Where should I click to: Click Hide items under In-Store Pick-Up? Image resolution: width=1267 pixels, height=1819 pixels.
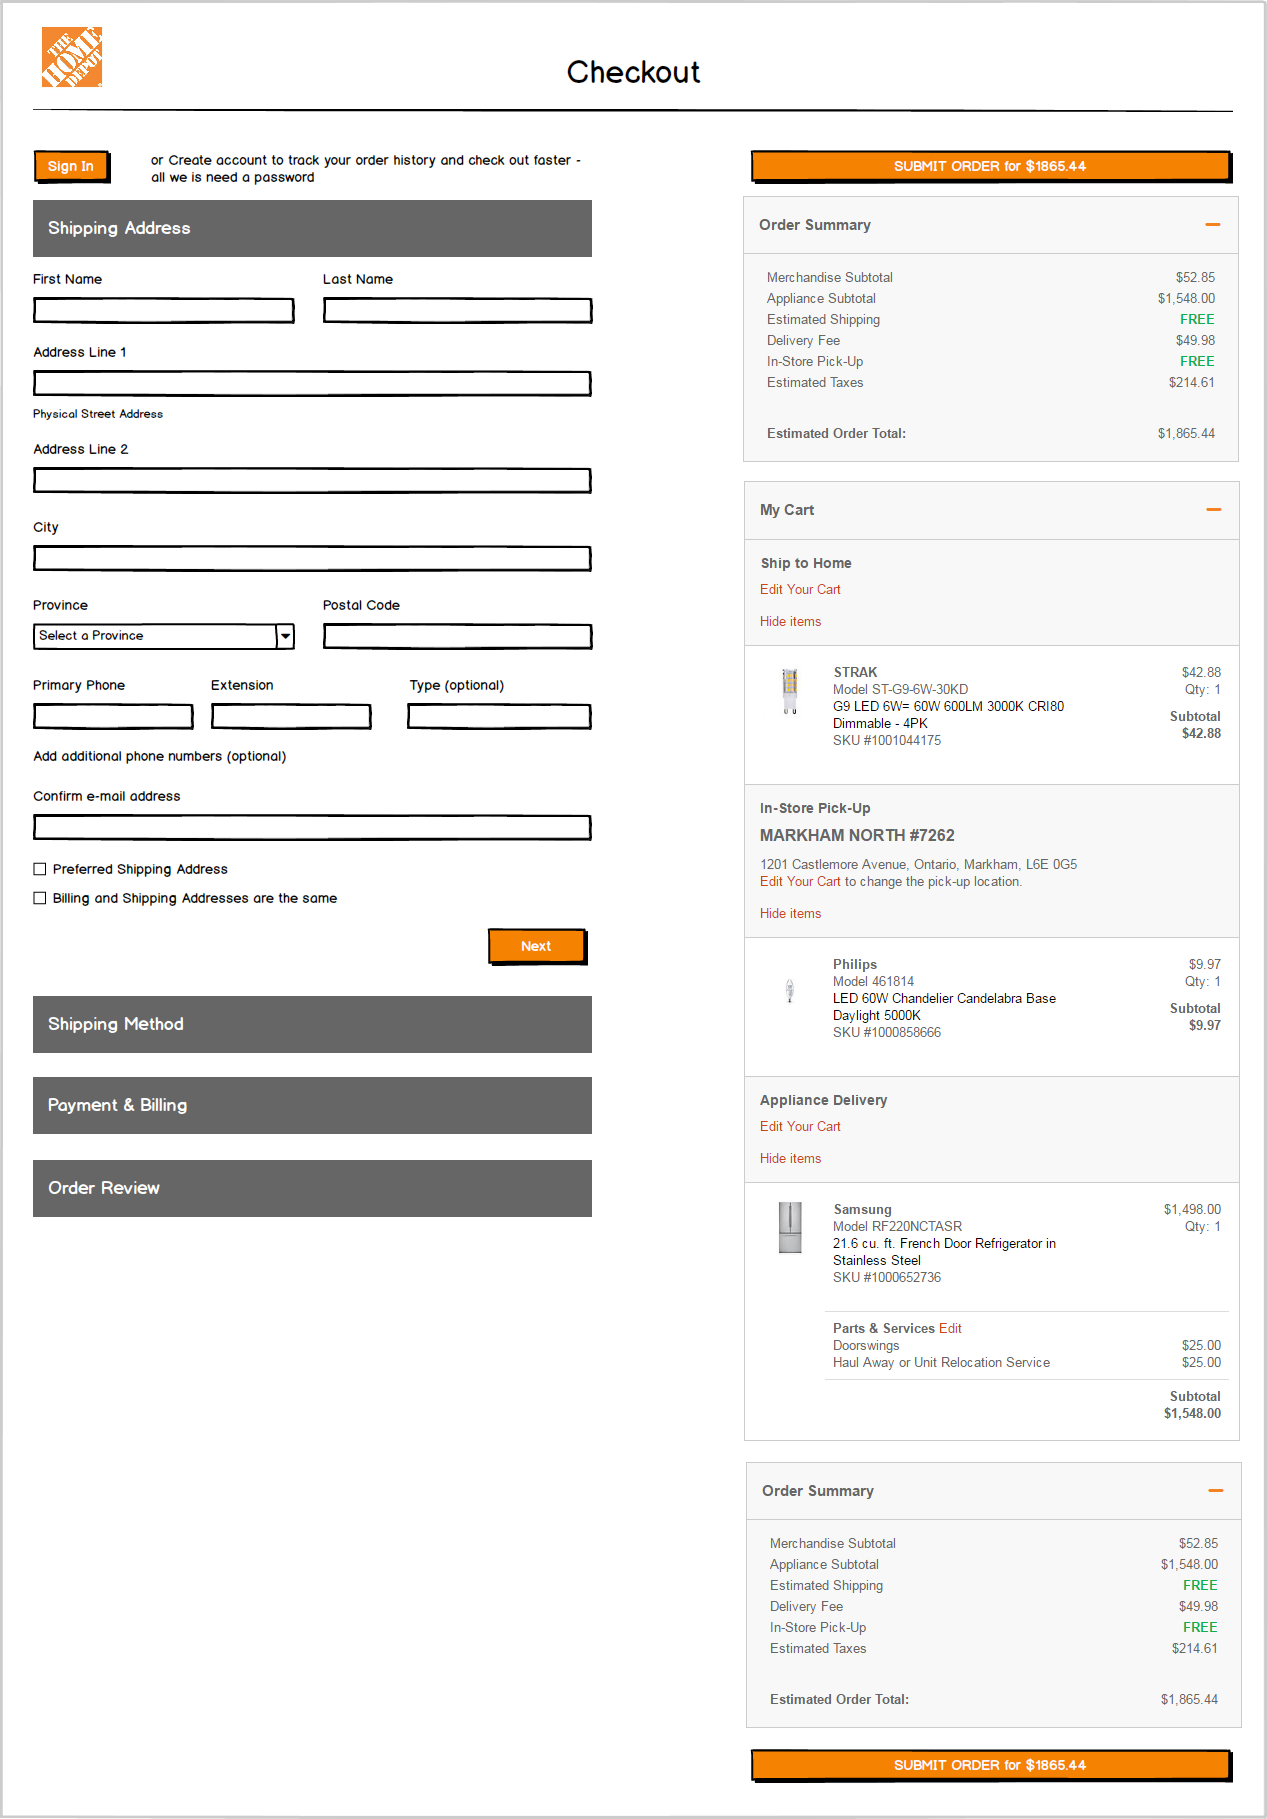(790, 913)
